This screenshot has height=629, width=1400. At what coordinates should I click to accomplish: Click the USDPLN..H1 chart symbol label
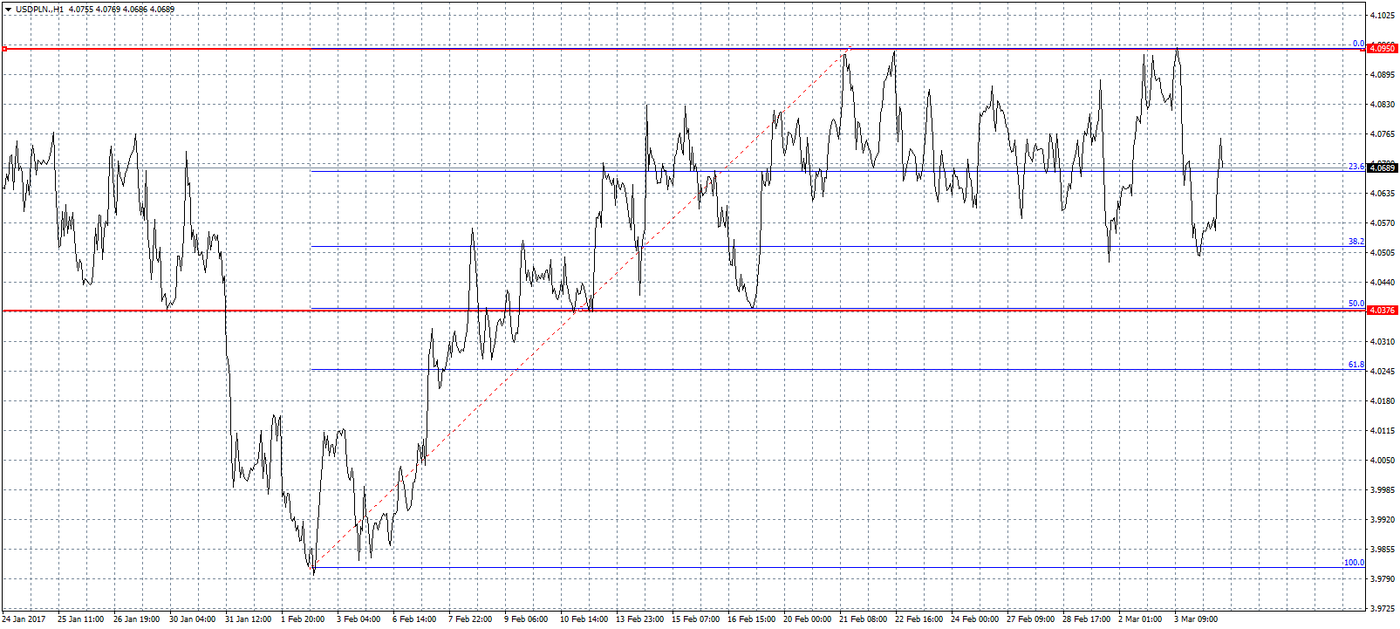click(36, 9)
